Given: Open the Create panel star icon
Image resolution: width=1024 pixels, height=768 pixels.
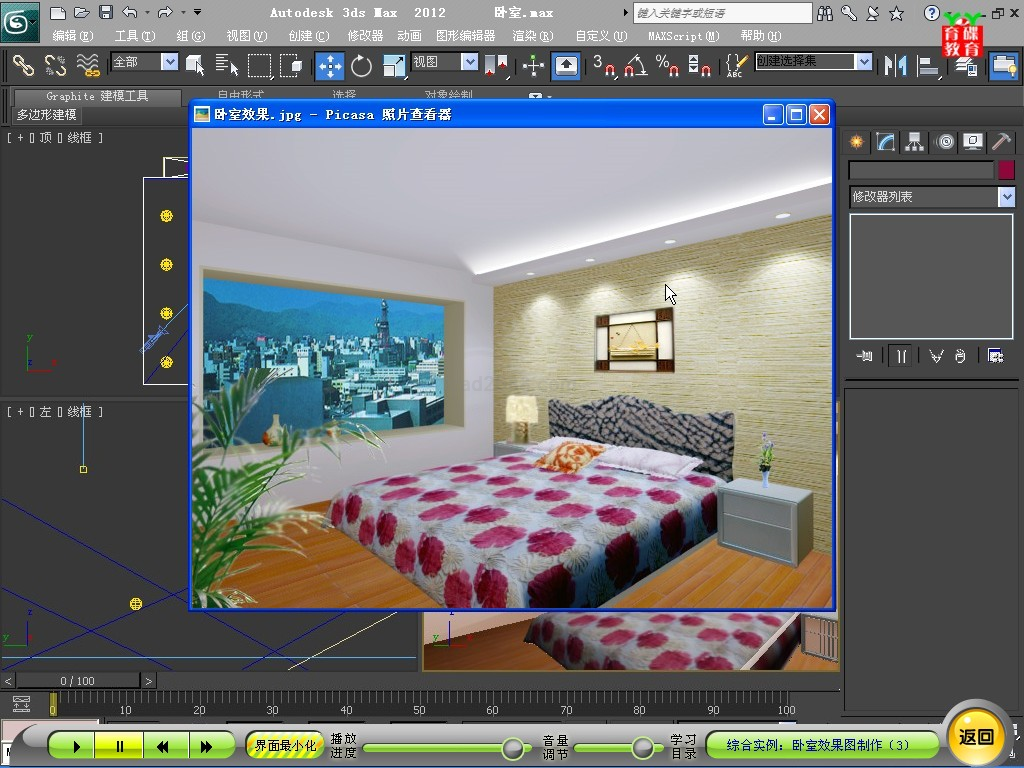Looking at the screenshot, I should (856, 142).
